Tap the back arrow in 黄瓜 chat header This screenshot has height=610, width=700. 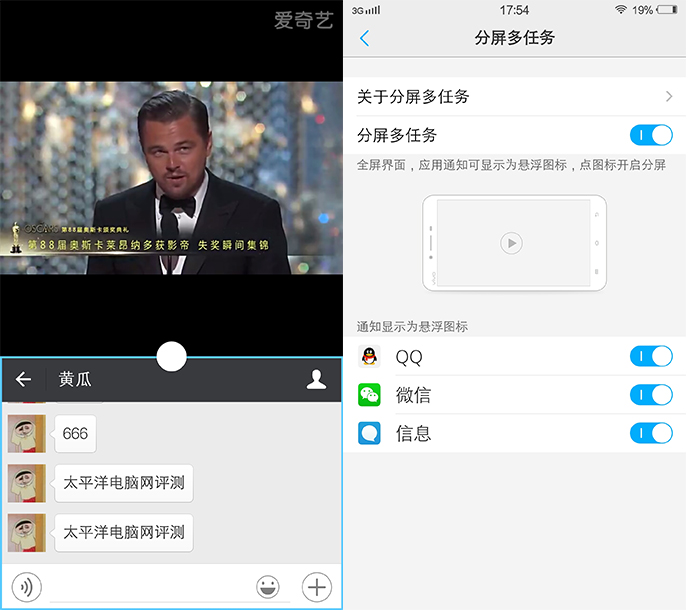pos(24,380)
